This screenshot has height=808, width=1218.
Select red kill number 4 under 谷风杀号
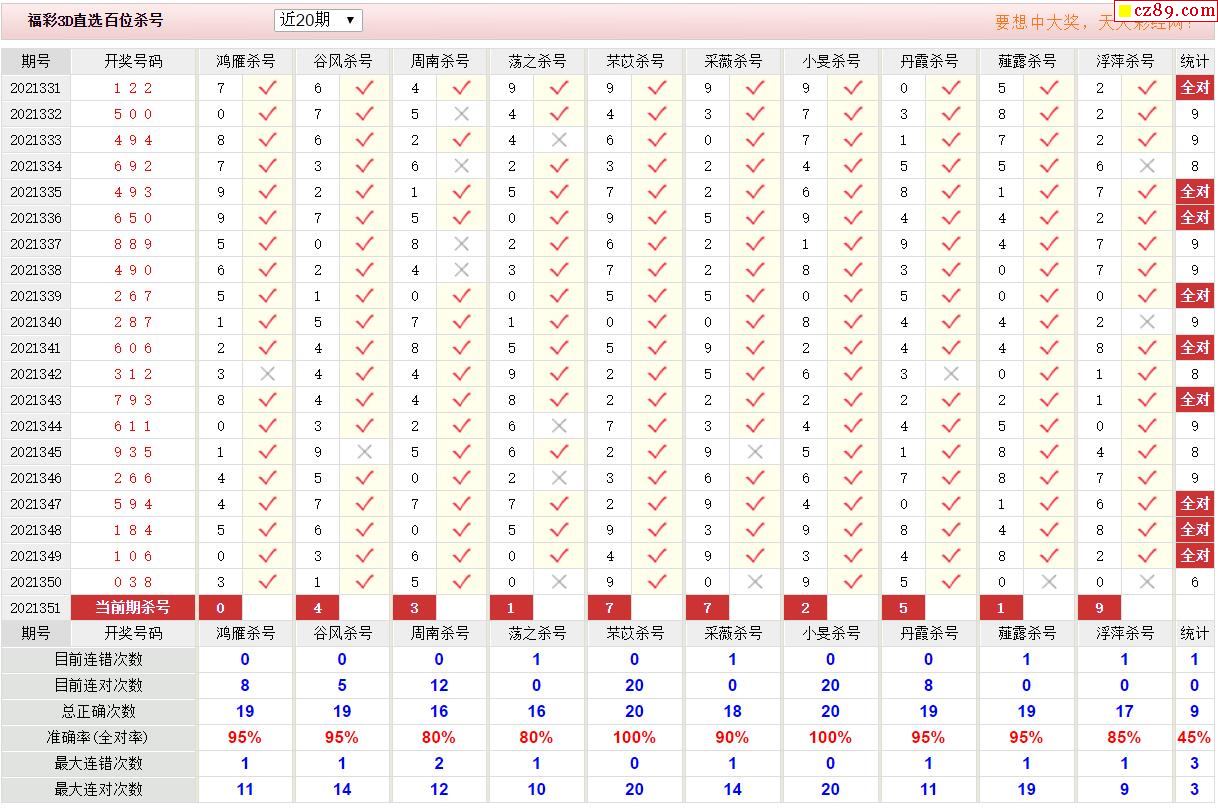point(317,607)
